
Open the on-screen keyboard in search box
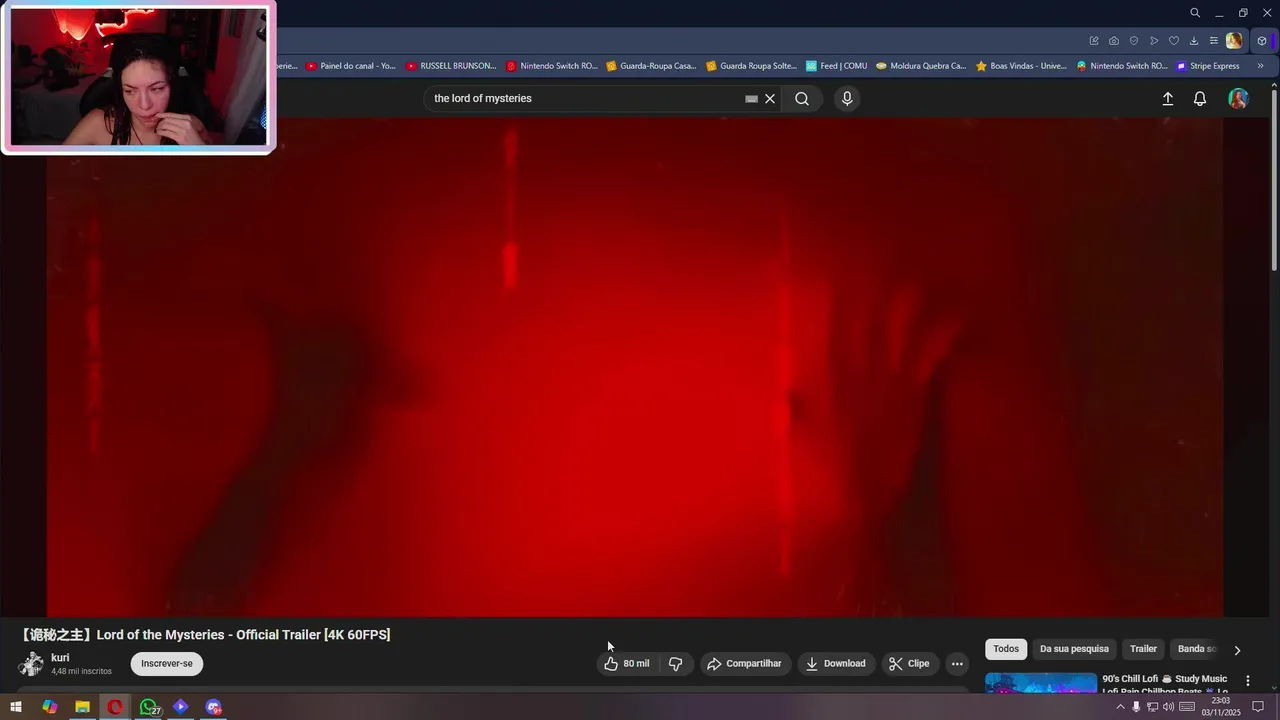tap(751, 99)
